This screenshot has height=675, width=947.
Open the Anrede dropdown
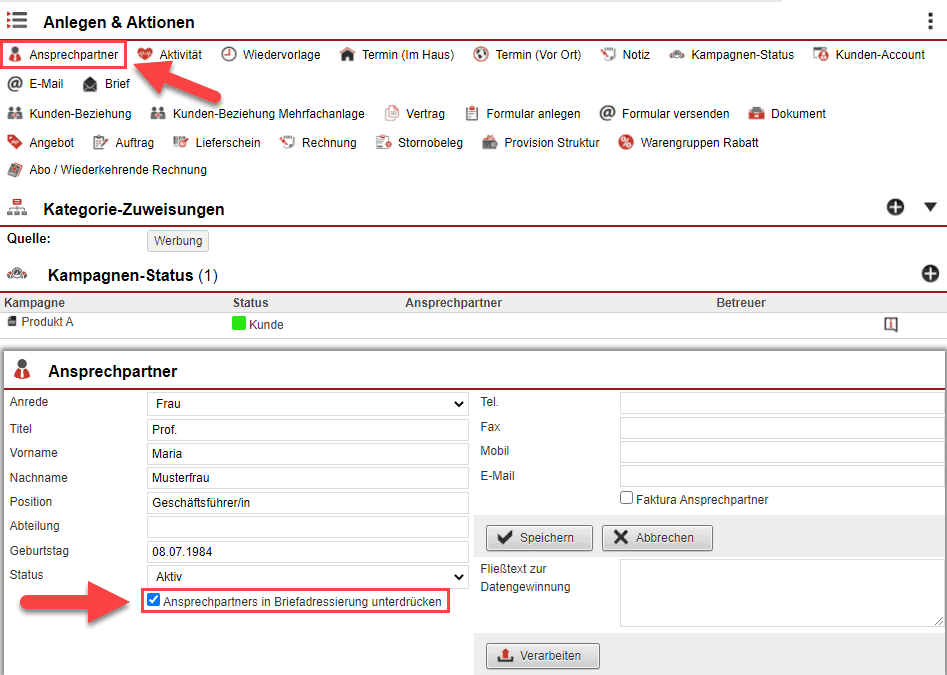click(307, 404)
